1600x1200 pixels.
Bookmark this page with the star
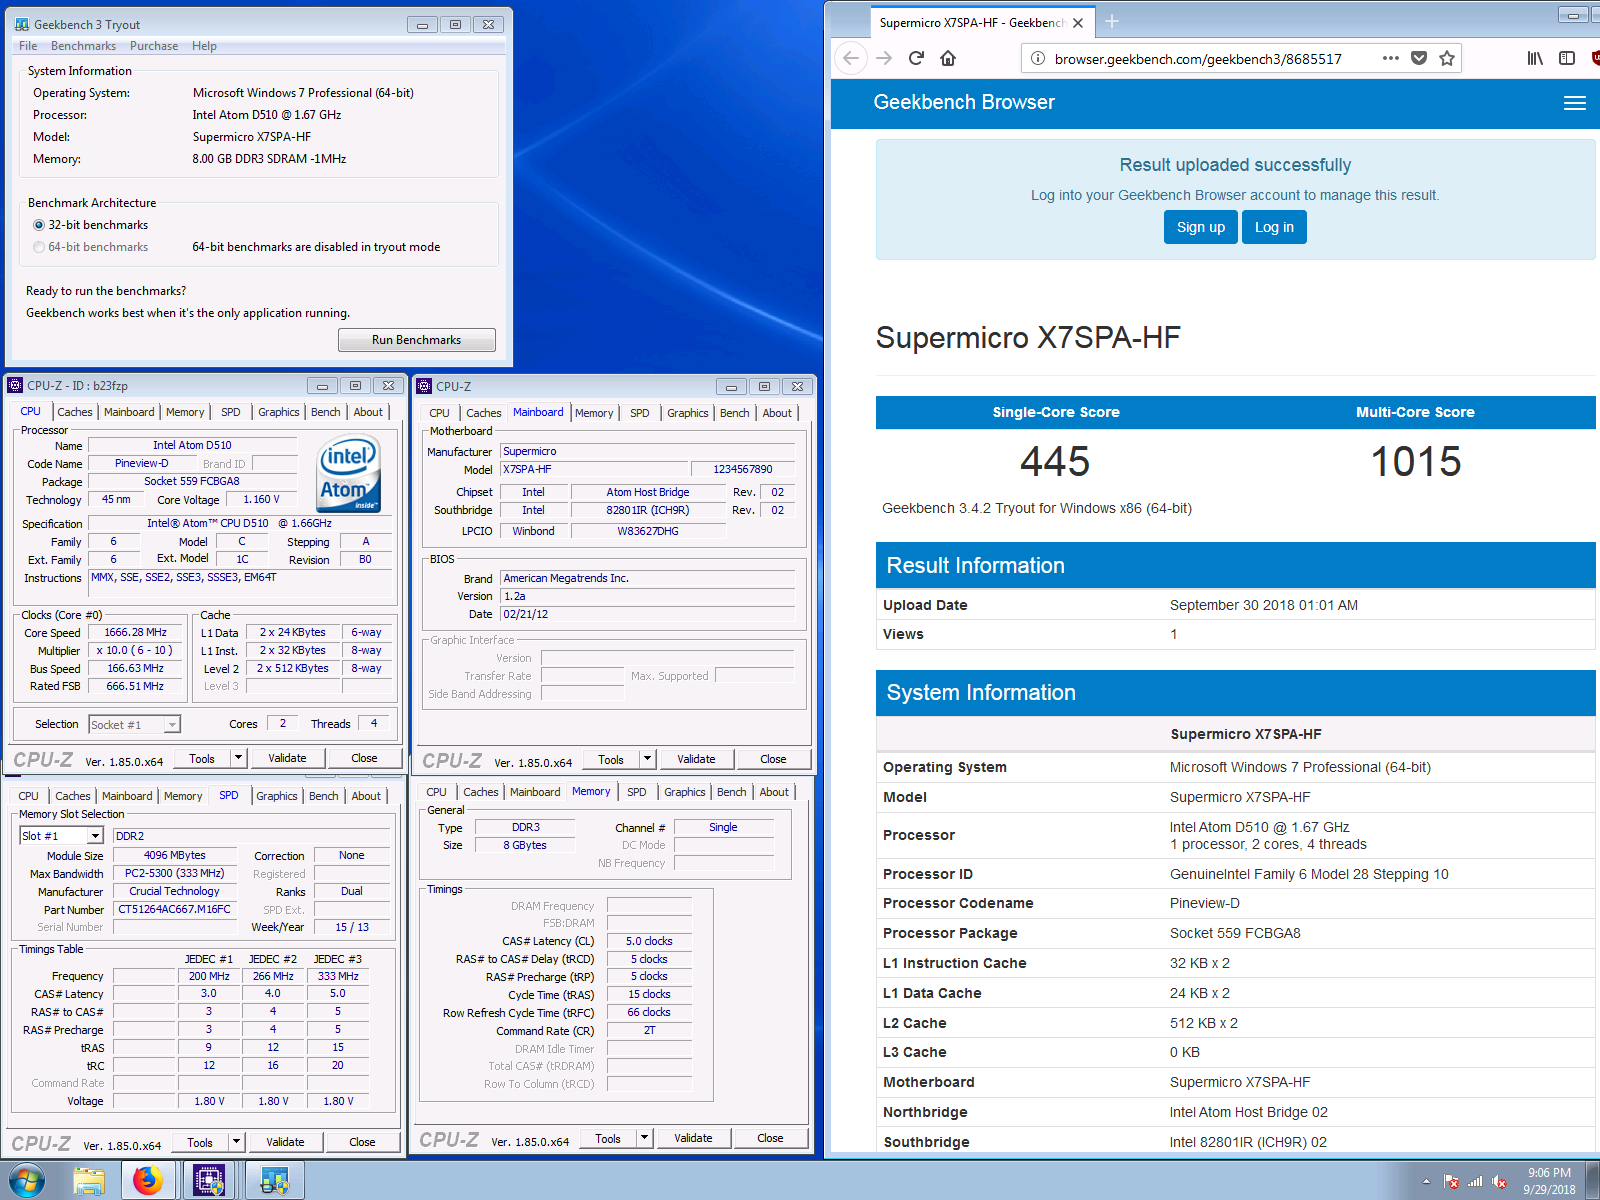[x=1447, y=58]
